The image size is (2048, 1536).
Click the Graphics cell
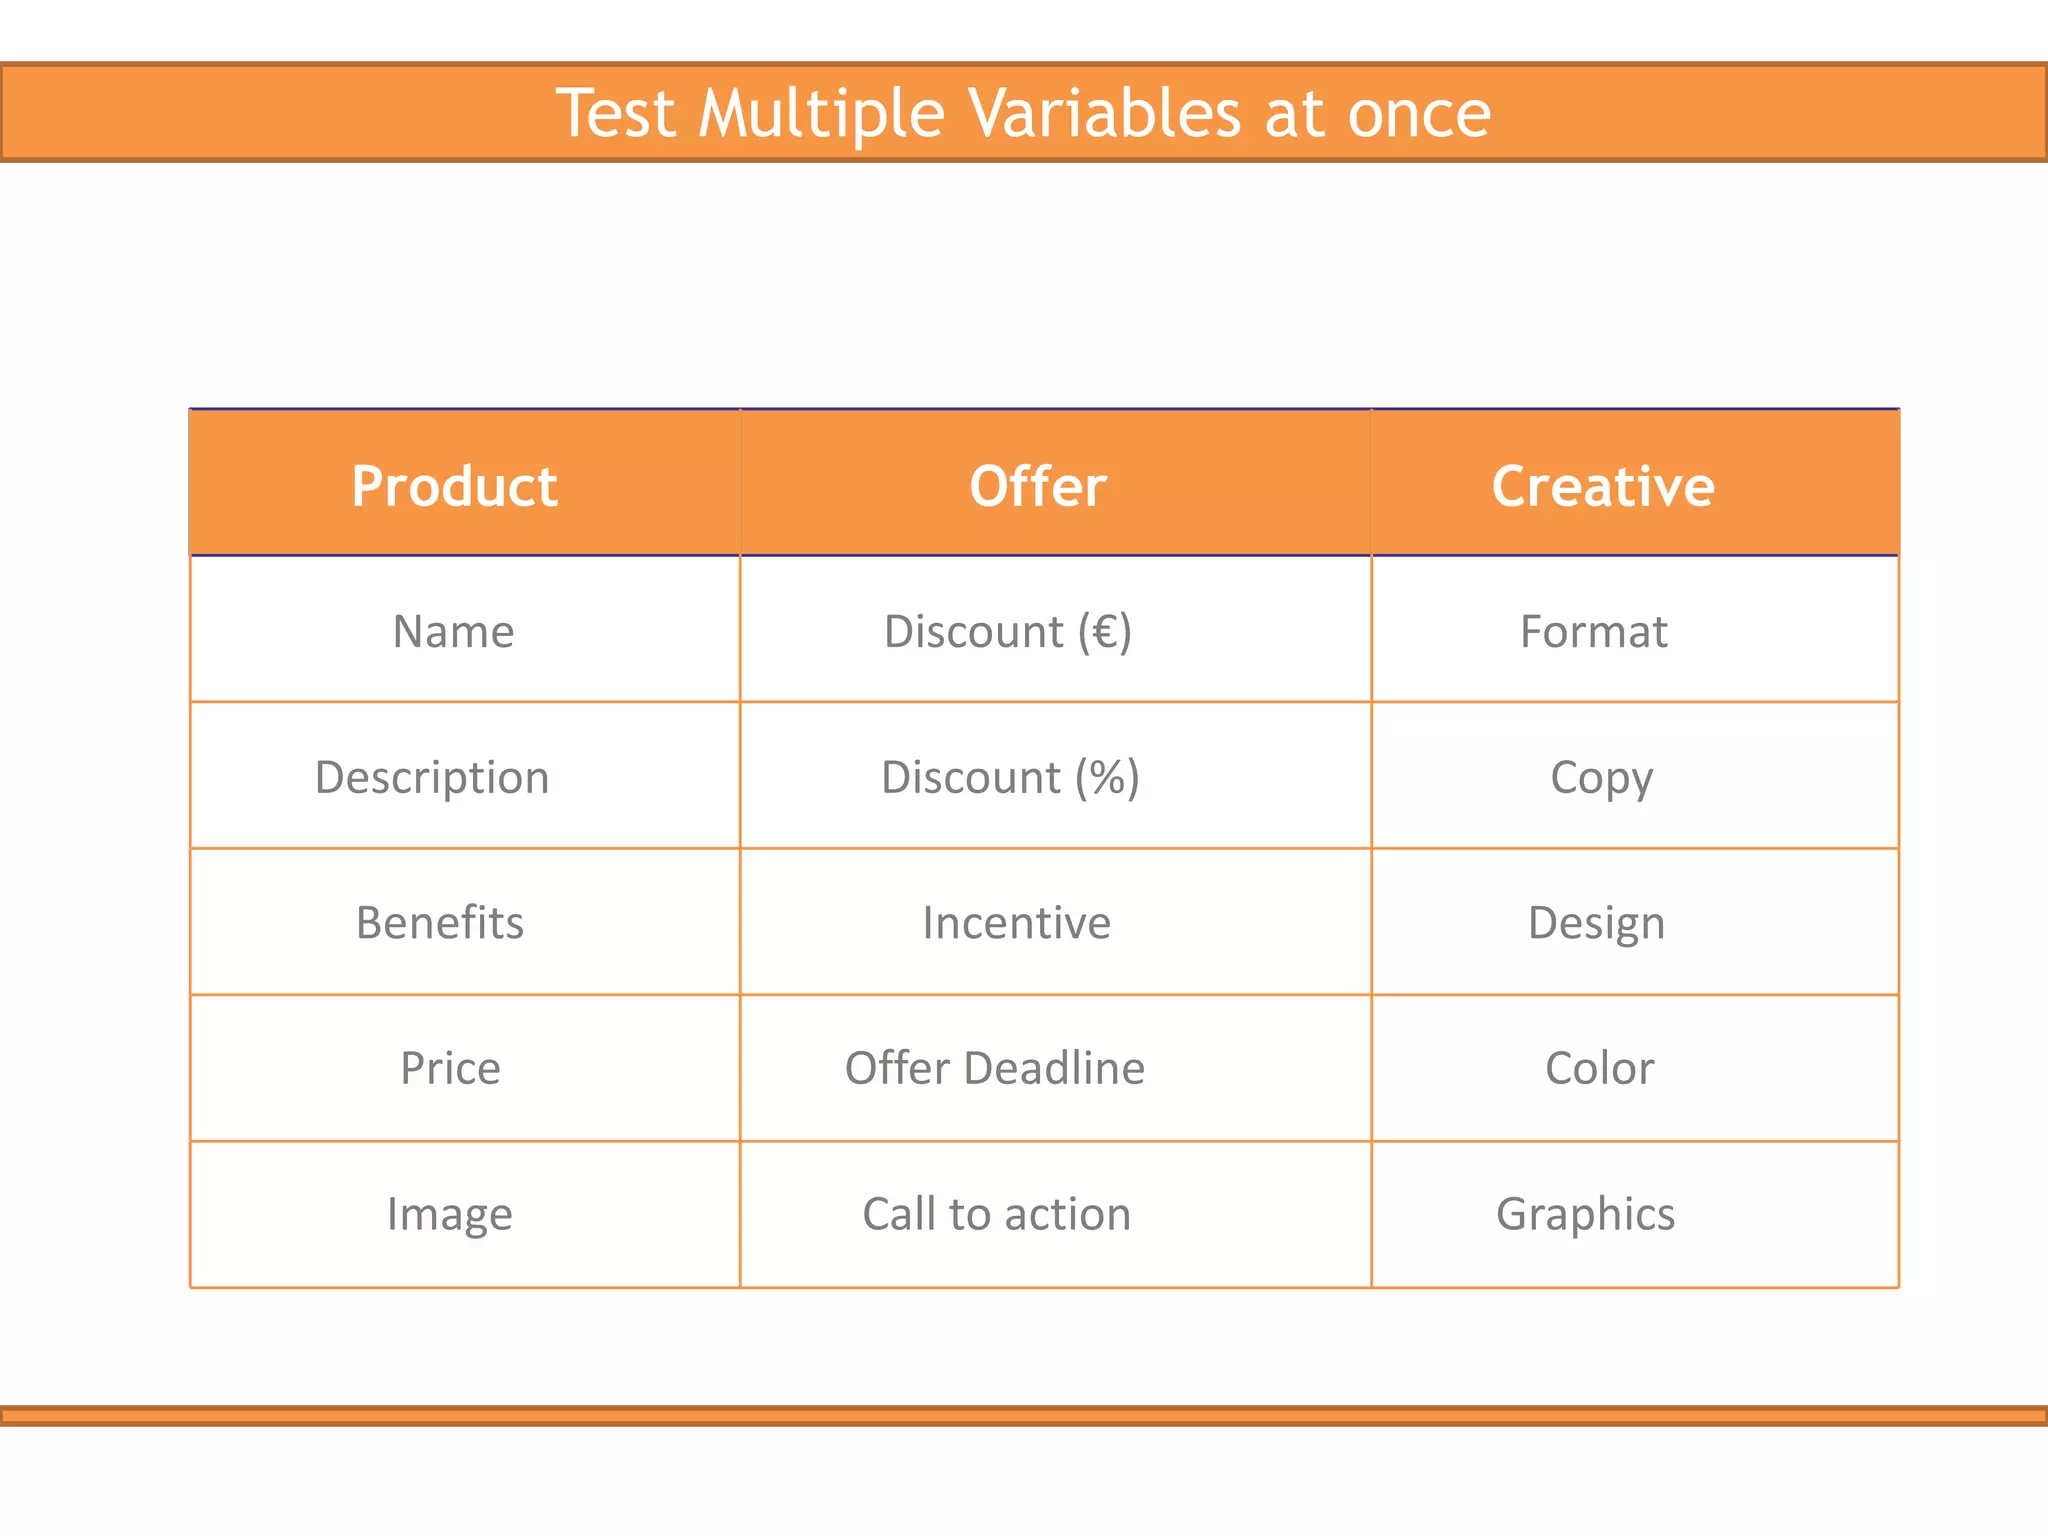1585,1214
